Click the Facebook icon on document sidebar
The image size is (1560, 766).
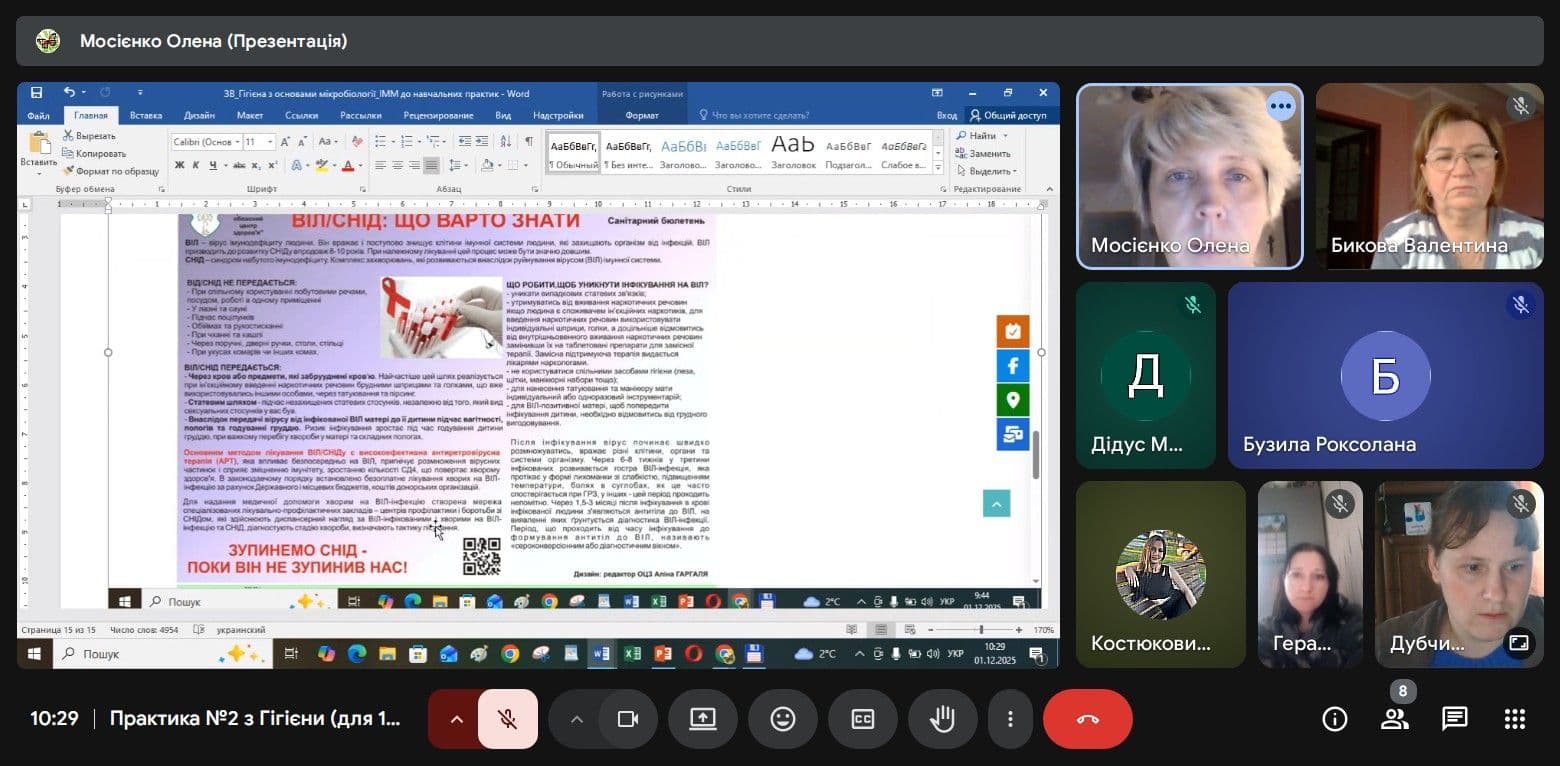click(x=1012, y=365)
